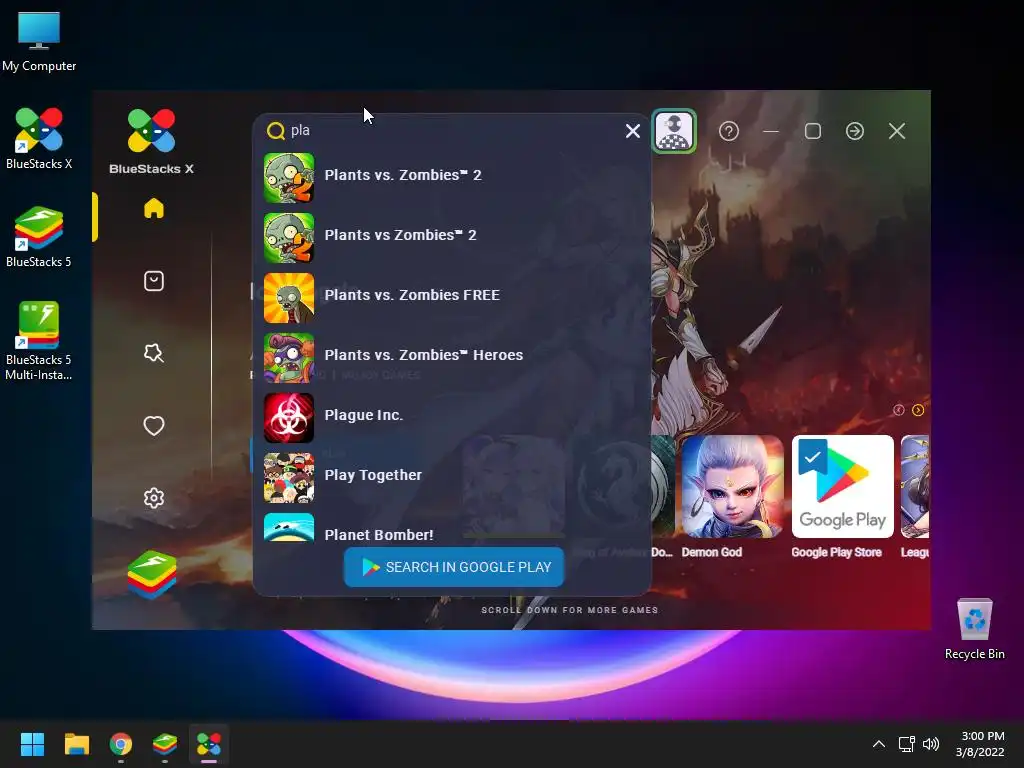Image resolution: width=1024 pixels, height=768 pixels.
Task: Maximize the BlueStacks X window
Action: [813, 131]
